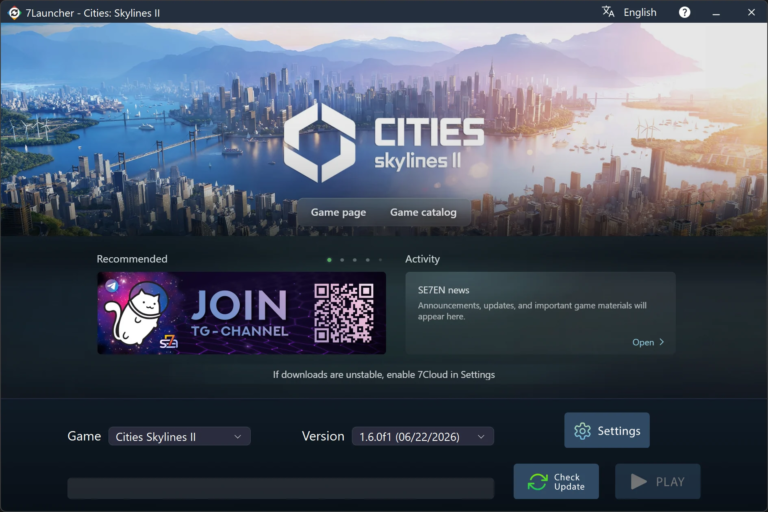Open the Join TG-Channel banner
Image resolution: width=768 pixels, height=512 pixels.
[x=241, y=313]
